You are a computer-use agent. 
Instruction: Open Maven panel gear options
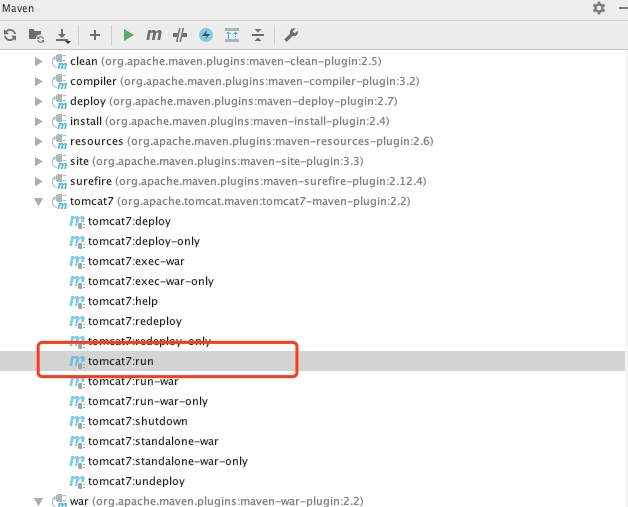(599, 8)
